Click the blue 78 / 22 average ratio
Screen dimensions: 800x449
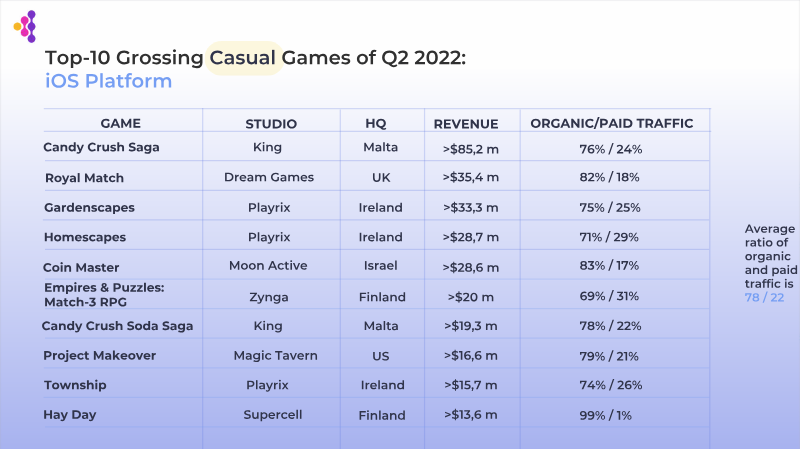tap(764, 298)
